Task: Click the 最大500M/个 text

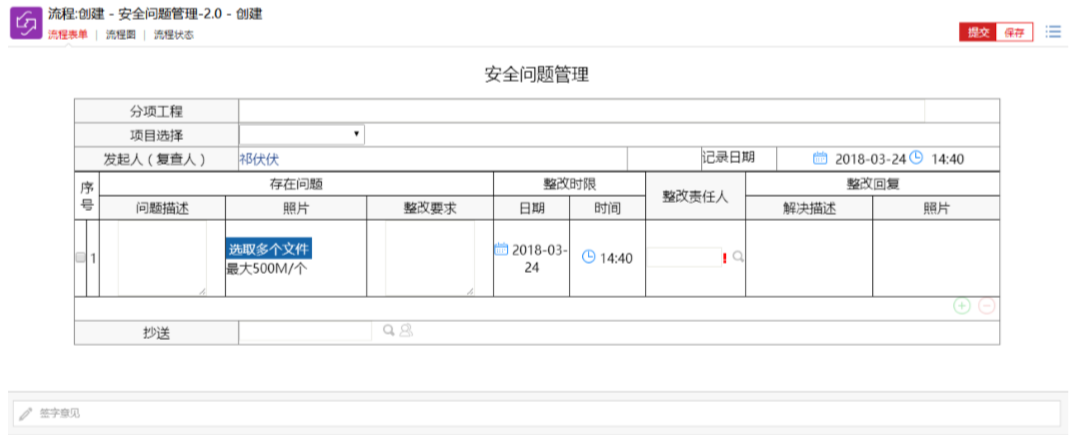Action: coord(265,268)
